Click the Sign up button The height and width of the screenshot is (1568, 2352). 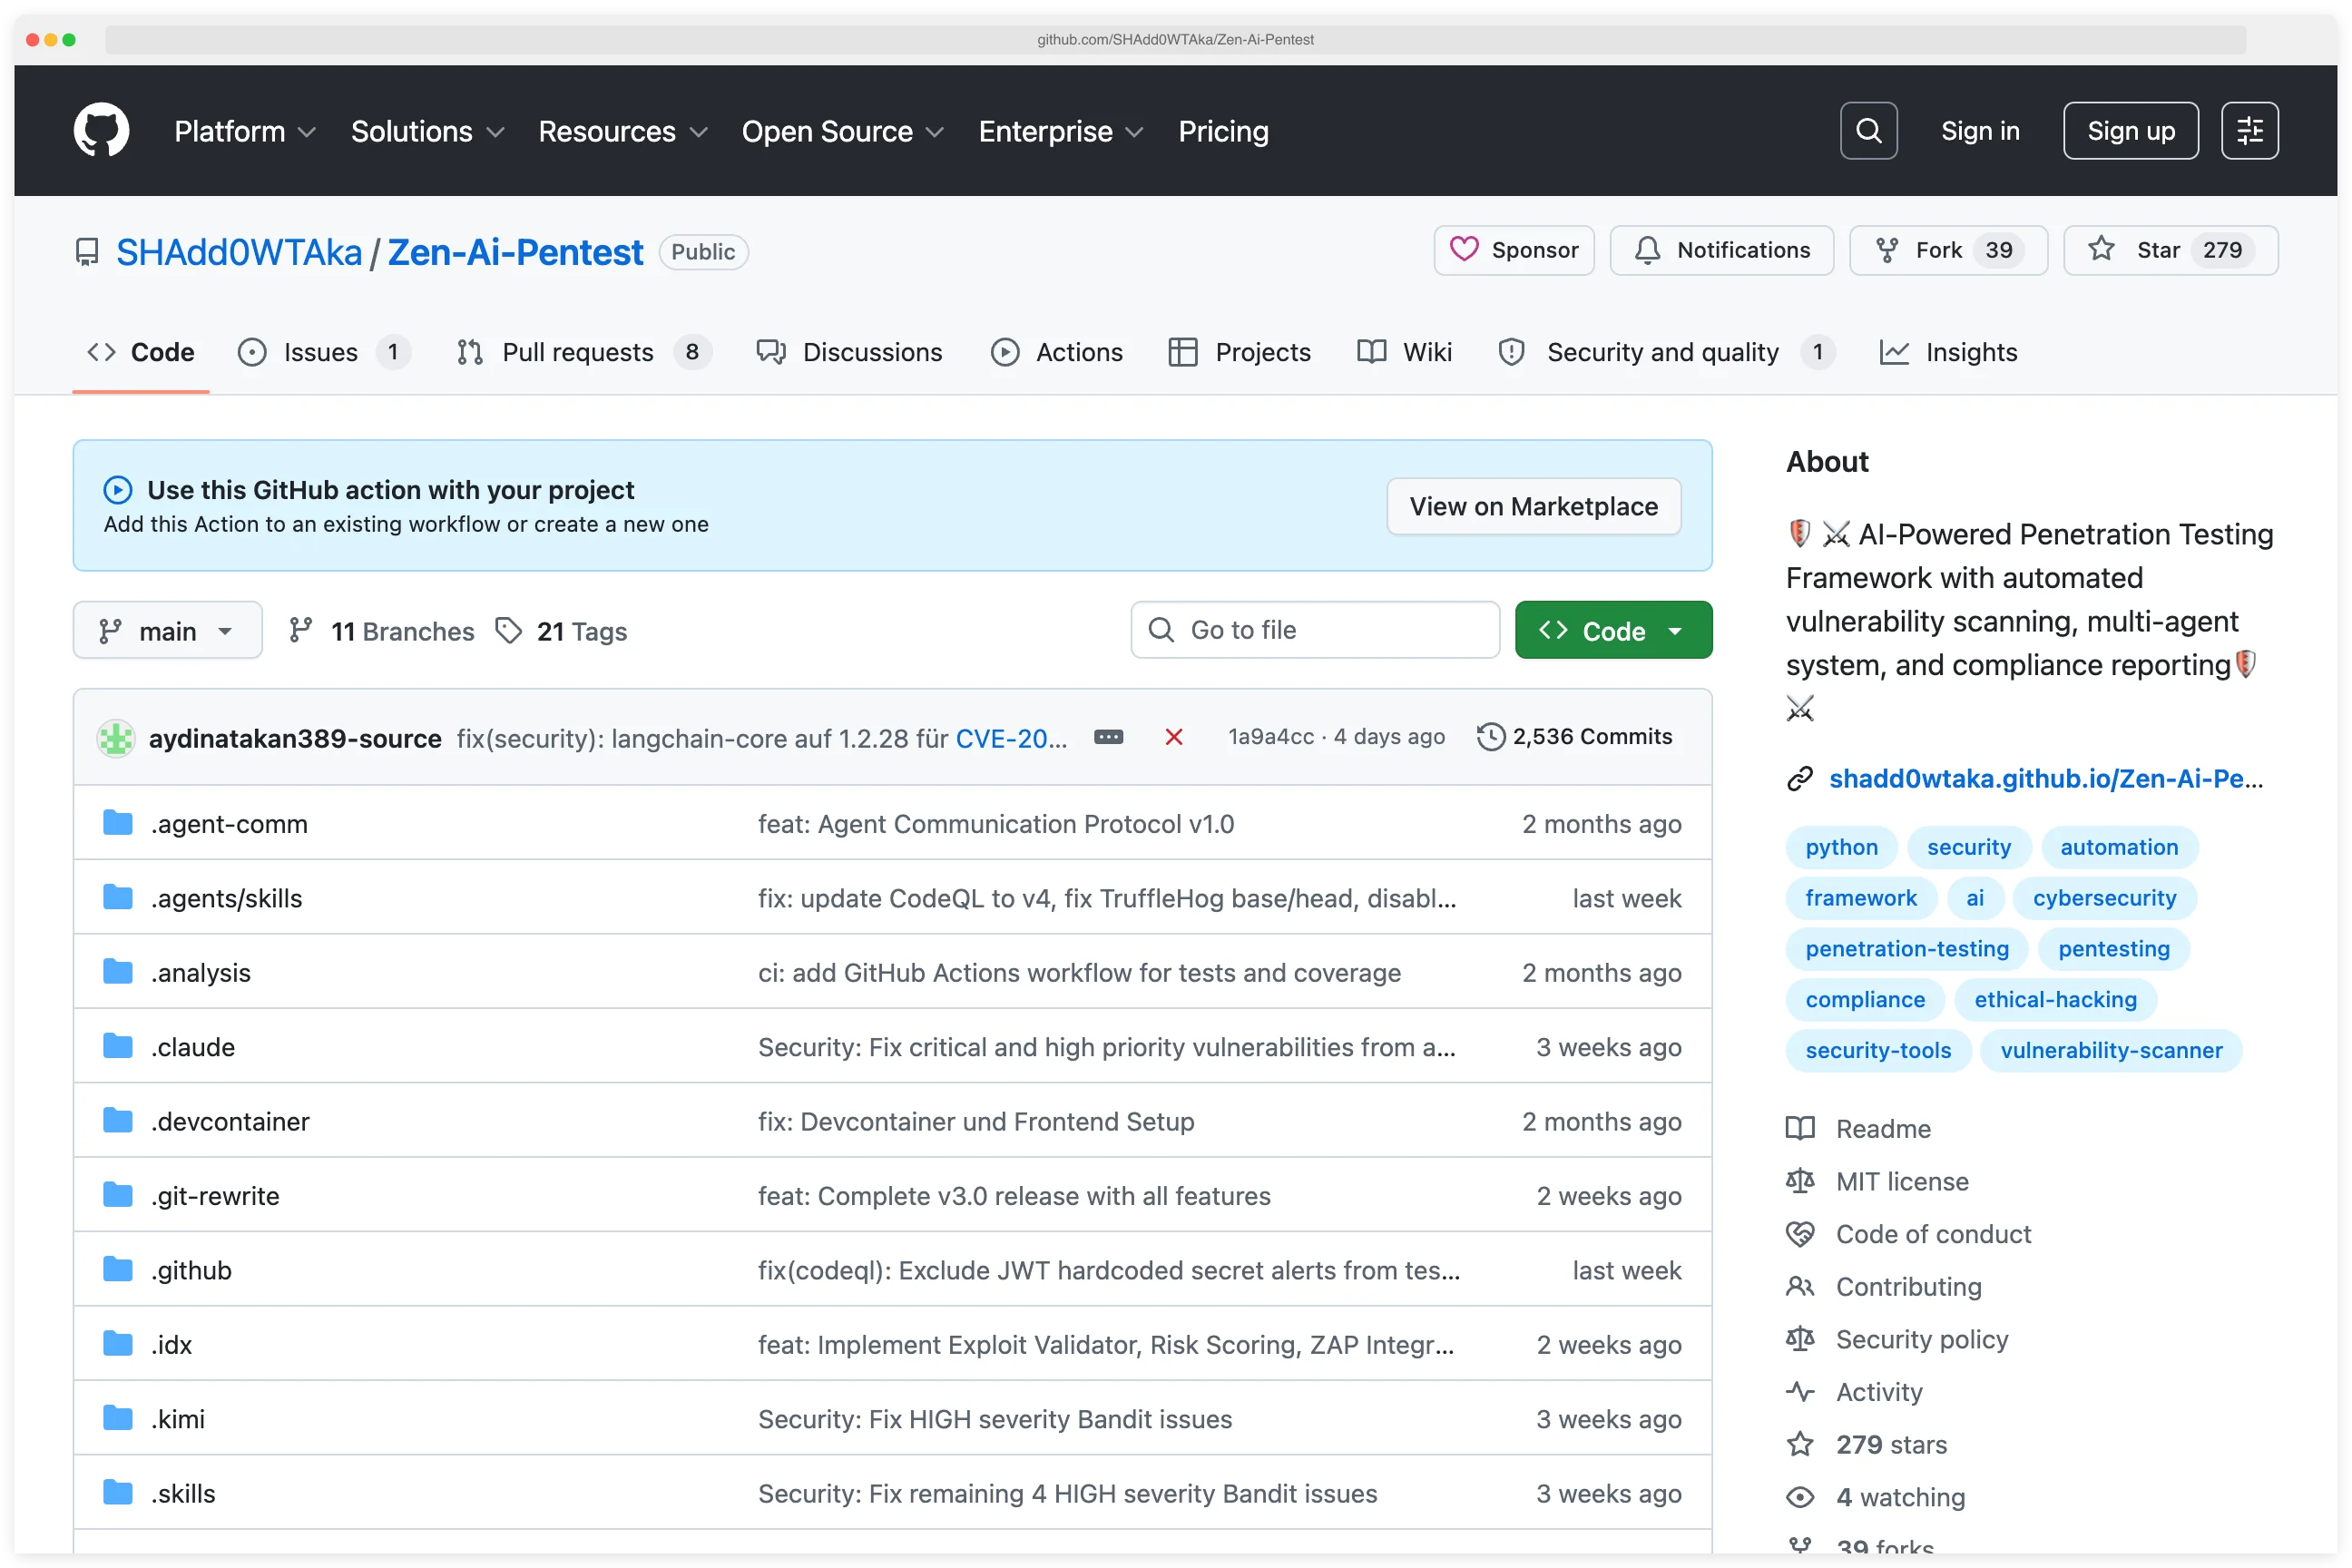point(2130,131)
